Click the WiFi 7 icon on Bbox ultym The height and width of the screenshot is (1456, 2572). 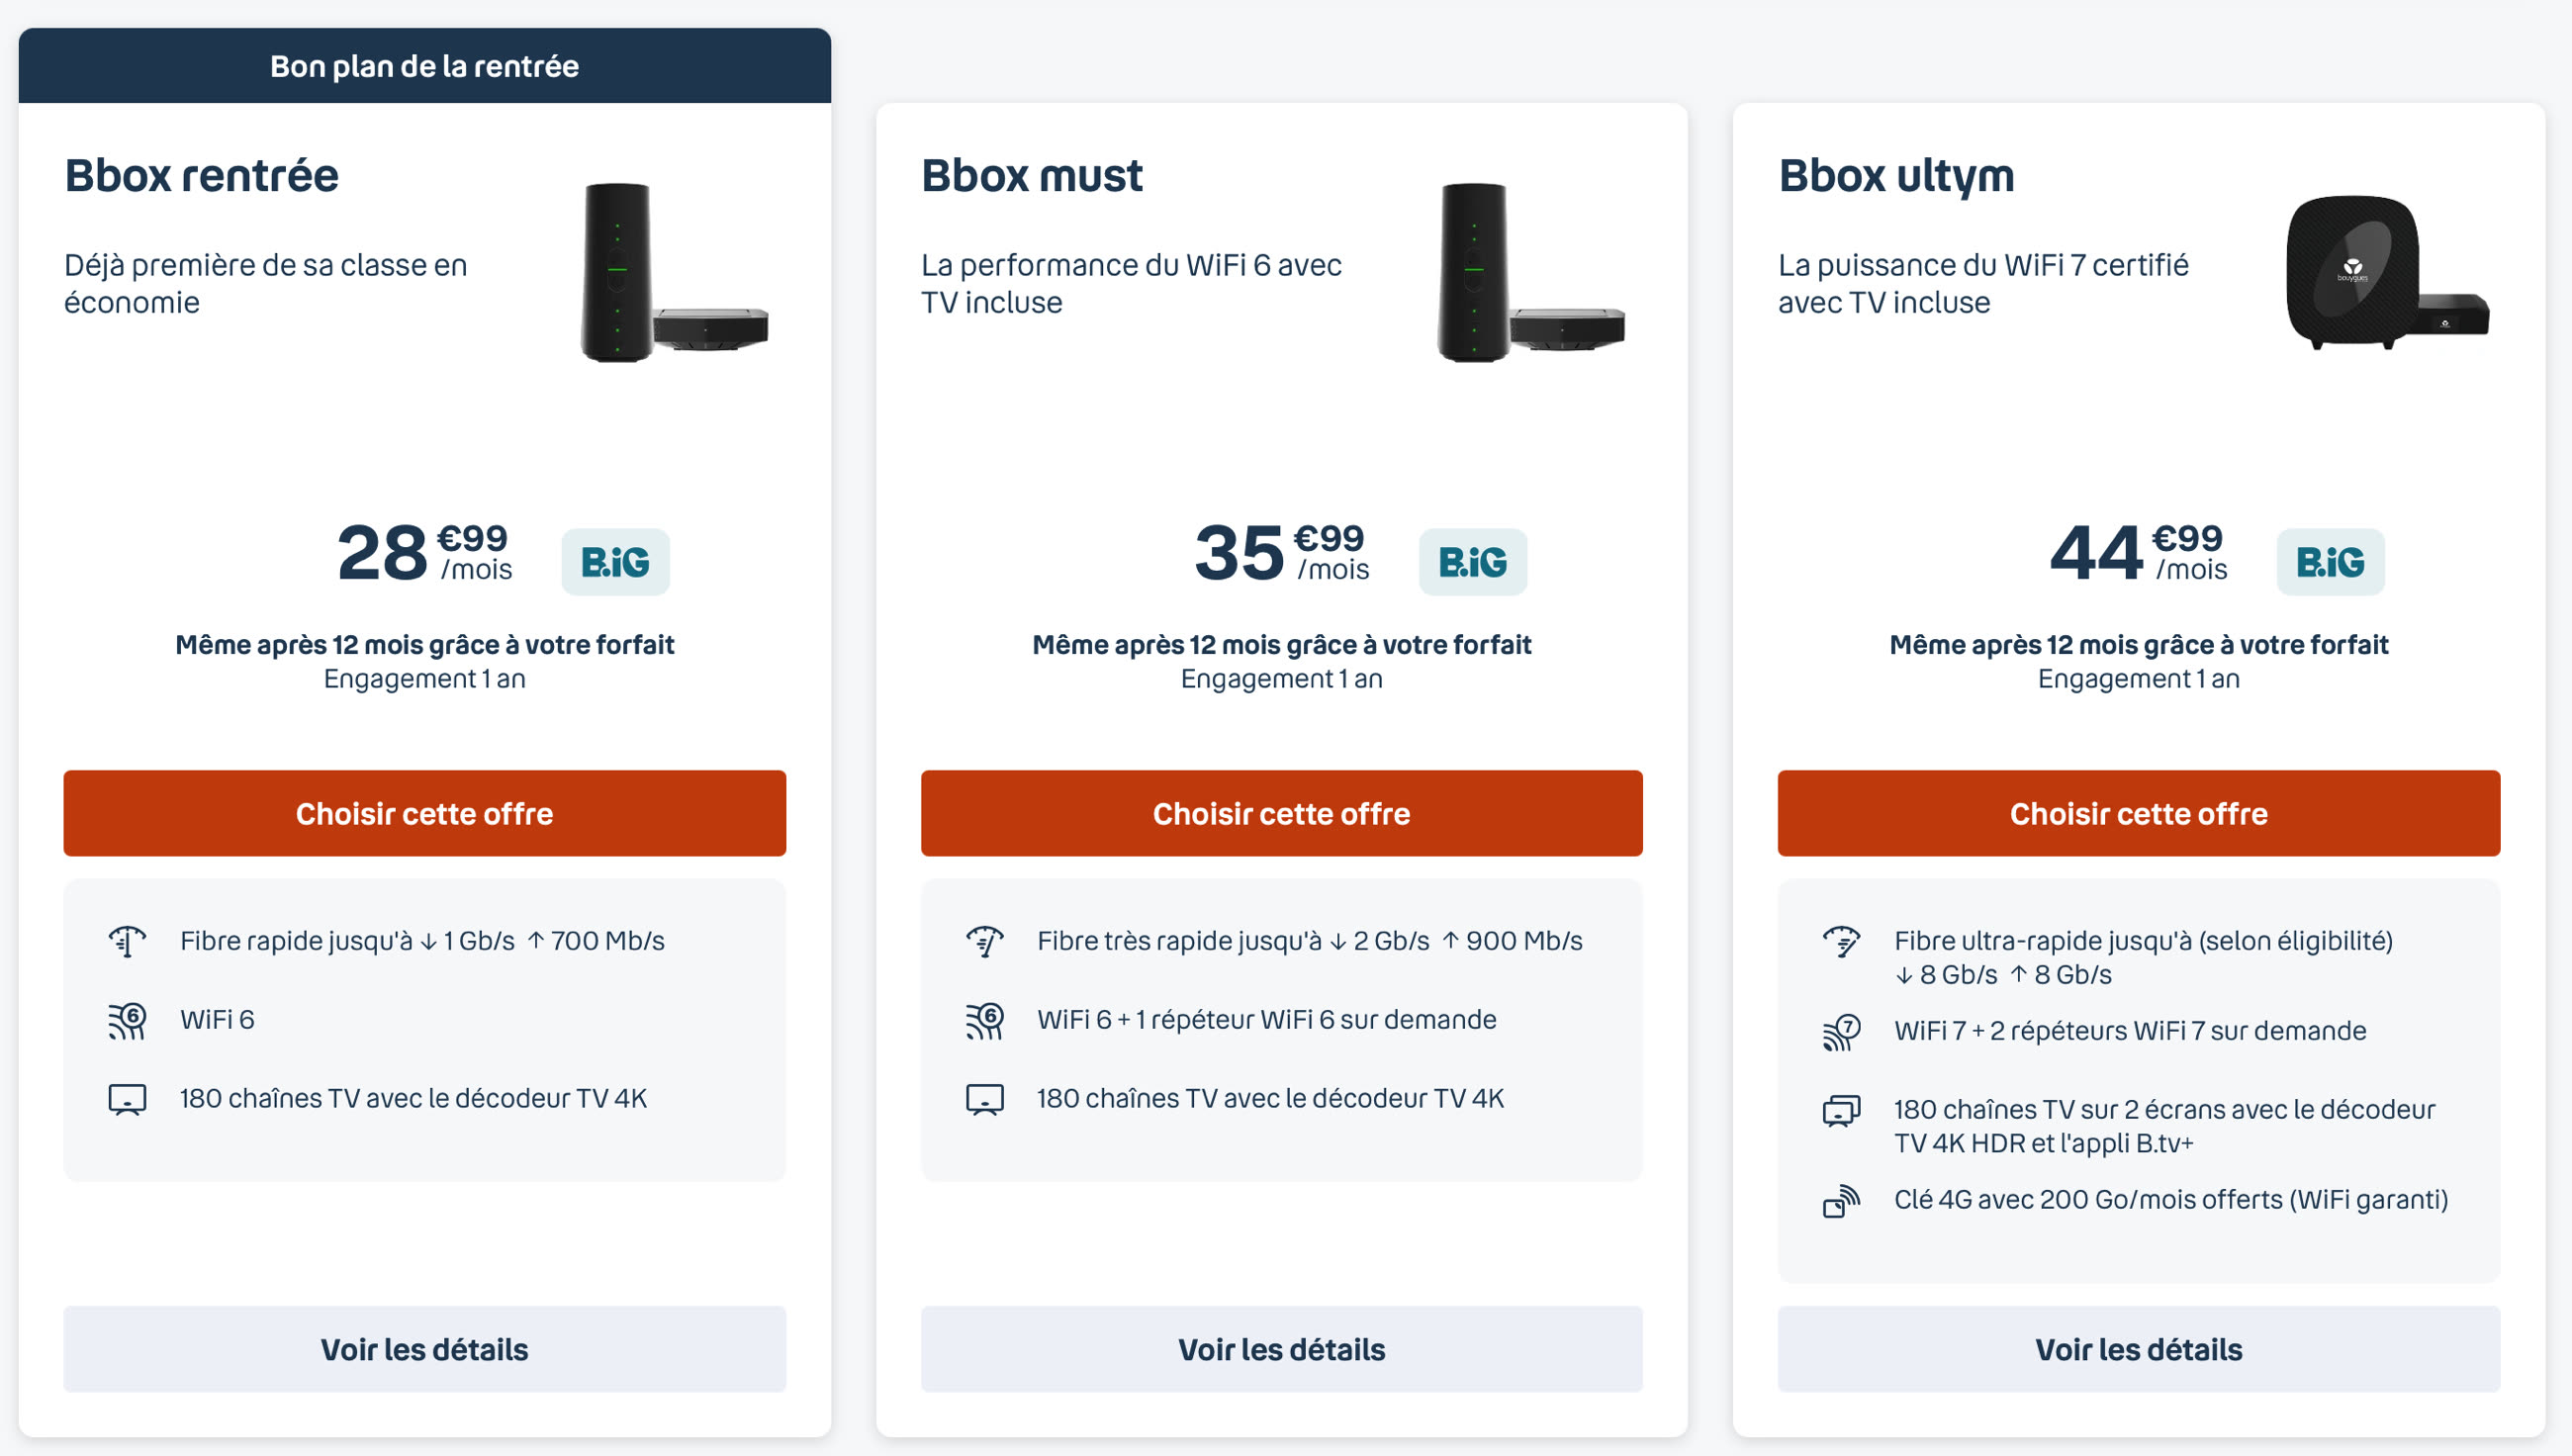click(x=1843, y=1030)
